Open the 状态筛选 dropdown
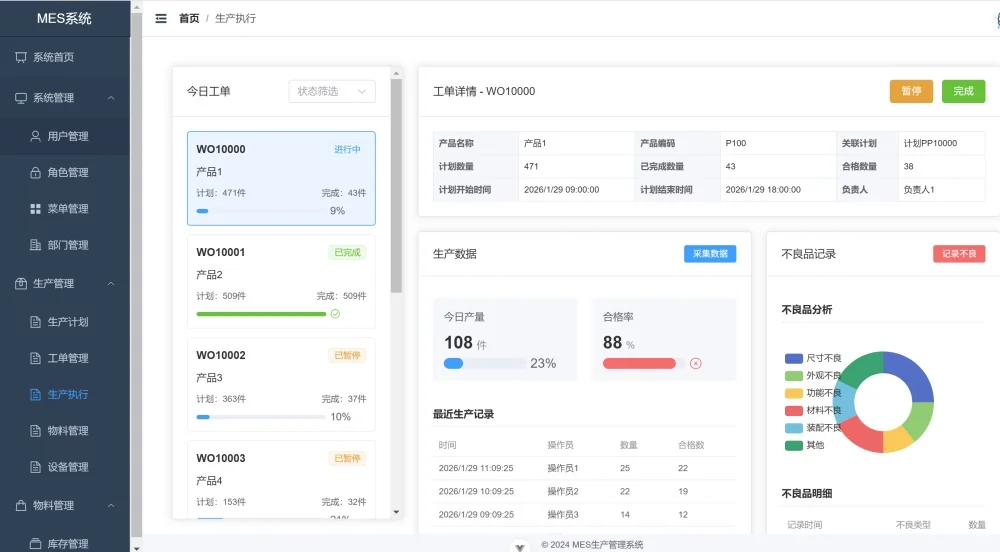The height and width of the screenshot is (552, 1000). [x=331, y=91]
